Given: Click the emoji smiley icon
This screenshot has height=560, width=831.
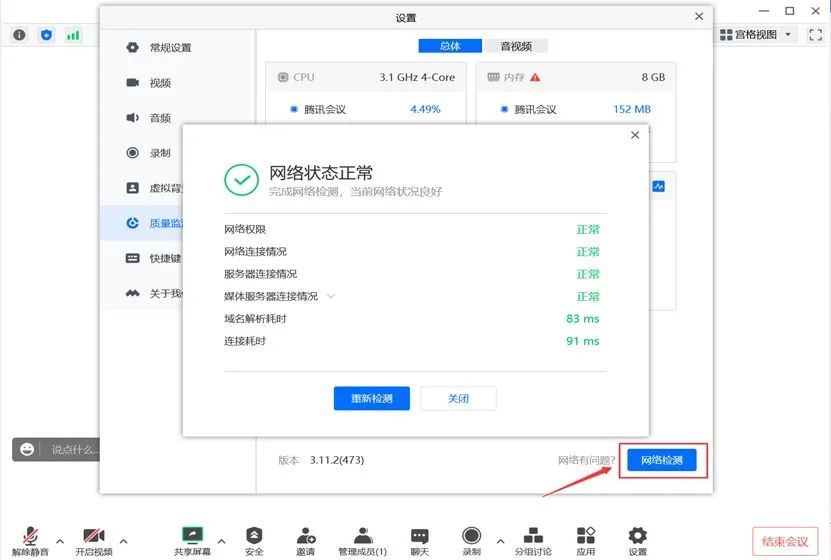Looking at the screenshot, I should (x=26, y=450).
